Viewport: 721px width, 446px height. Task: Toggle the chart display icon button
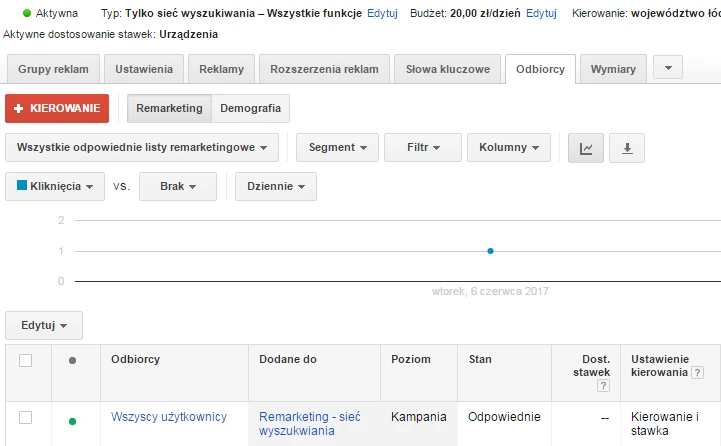point(585,148)
